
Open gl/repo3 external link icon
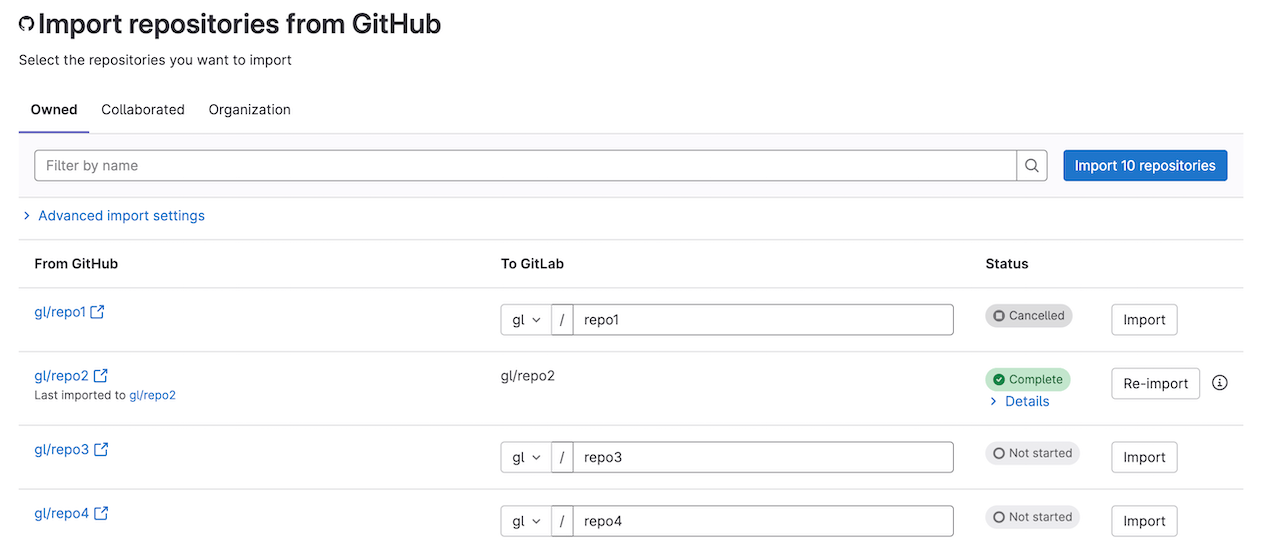101,450
